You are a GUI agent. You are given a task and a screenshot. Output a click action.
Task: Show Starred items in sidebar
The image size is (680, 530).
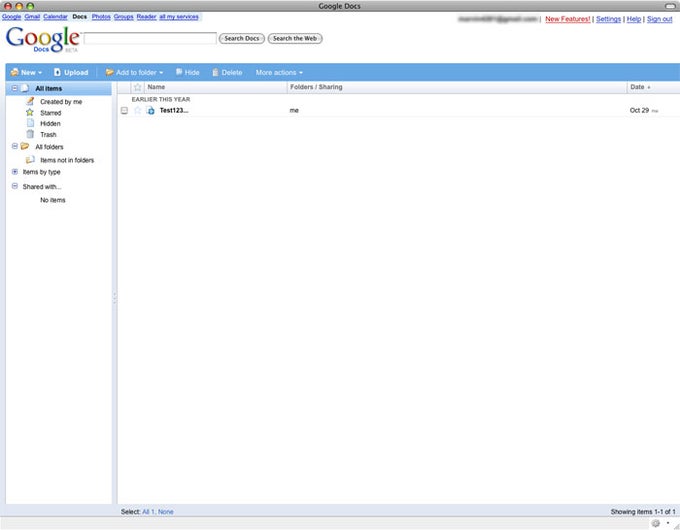pos(51,113)
